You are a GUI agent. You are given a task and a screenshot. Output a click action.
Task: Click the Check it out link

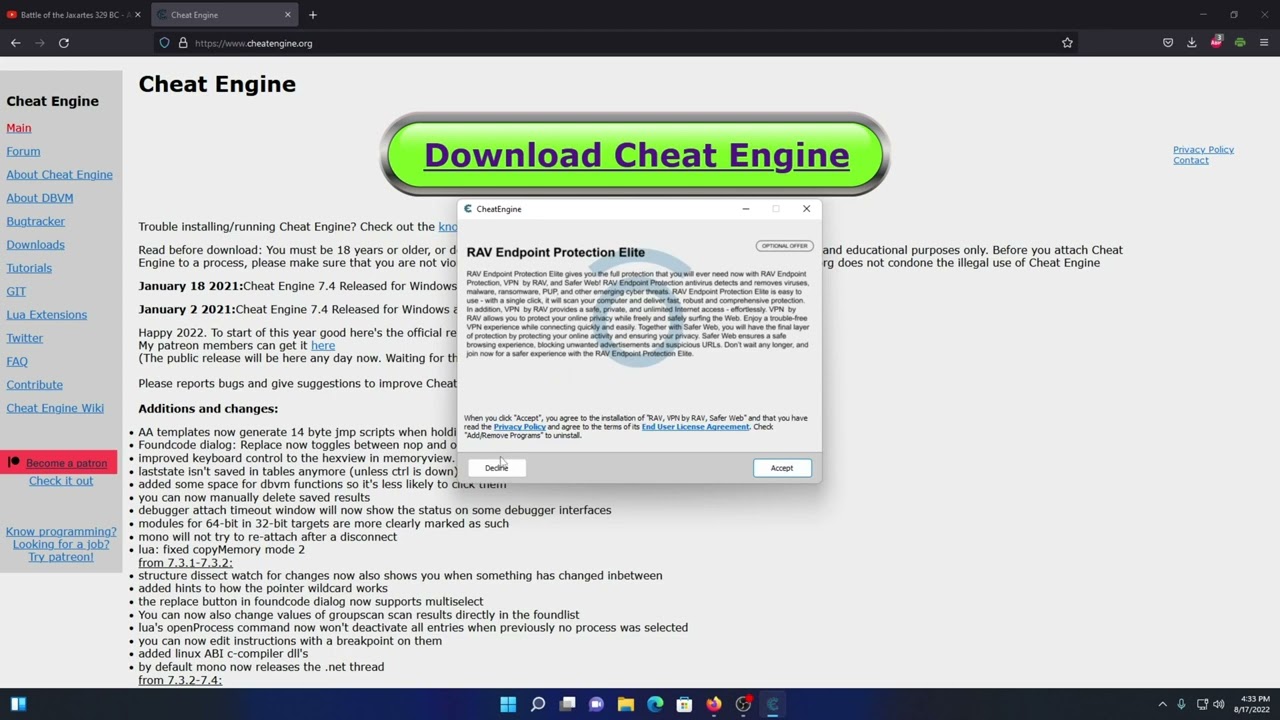pyautogui.click(x=61, y=481)
